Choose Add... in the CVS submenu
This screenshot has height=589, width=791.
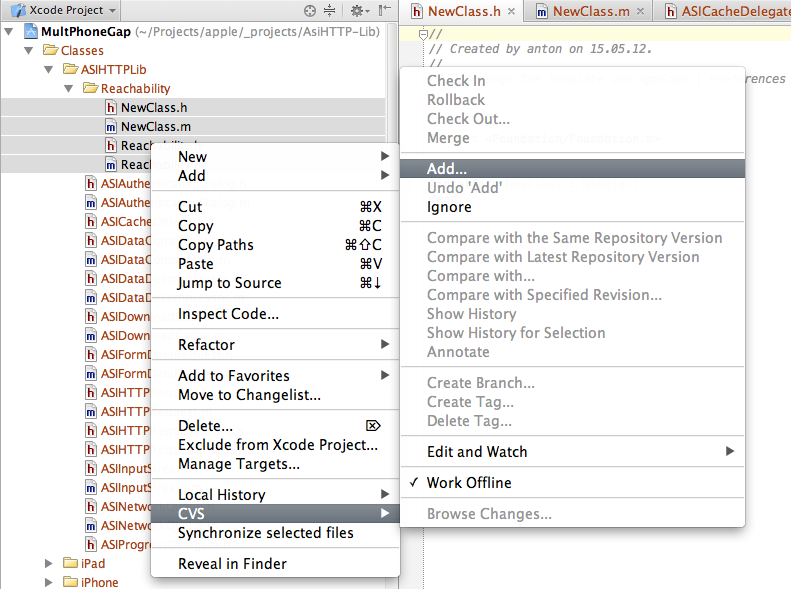pos(446,170)
